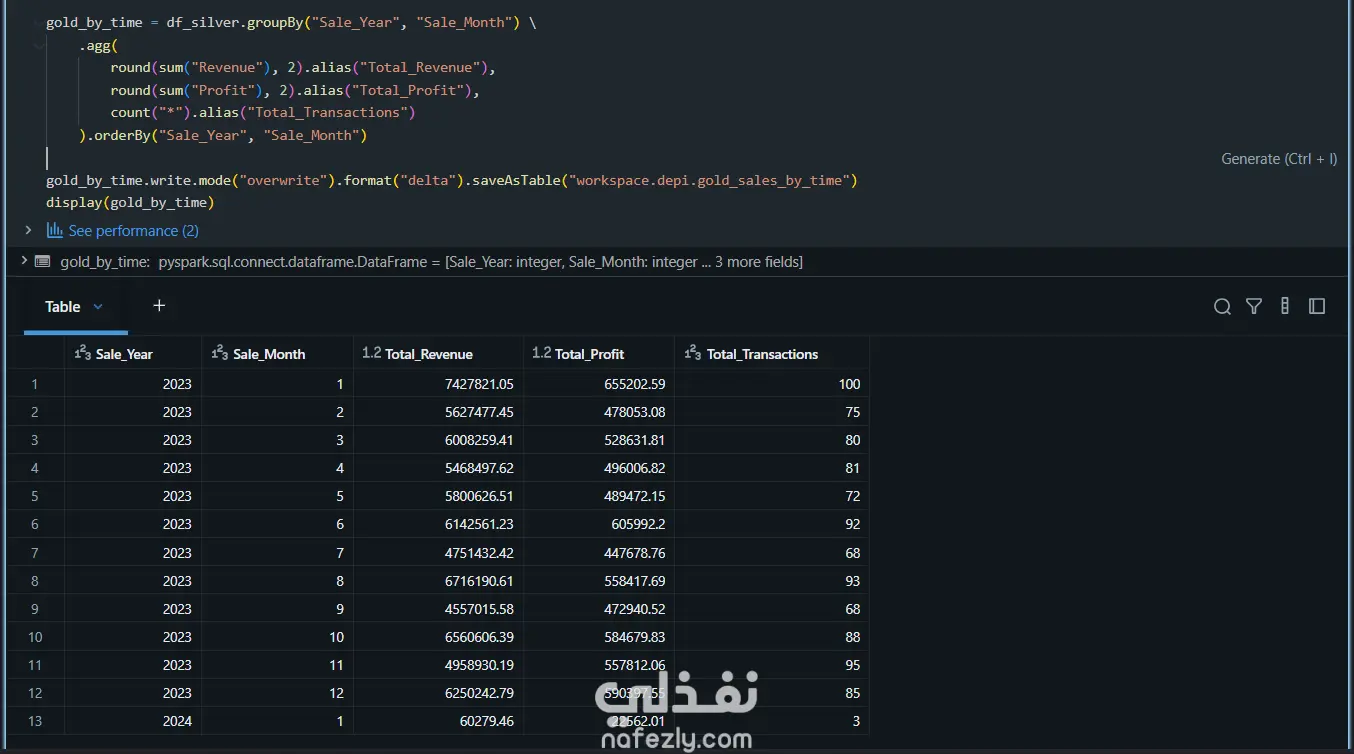This screenshot has width=1354, height=754.
Task: Expand the See performance section chevron
Action: click(x=28, y=230)
